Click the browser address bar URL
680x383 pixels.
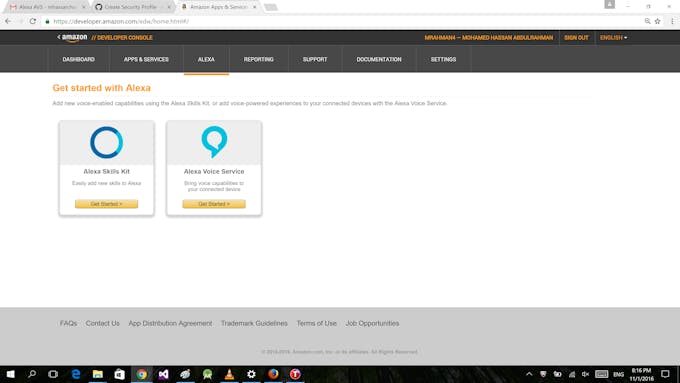[121, 21]
